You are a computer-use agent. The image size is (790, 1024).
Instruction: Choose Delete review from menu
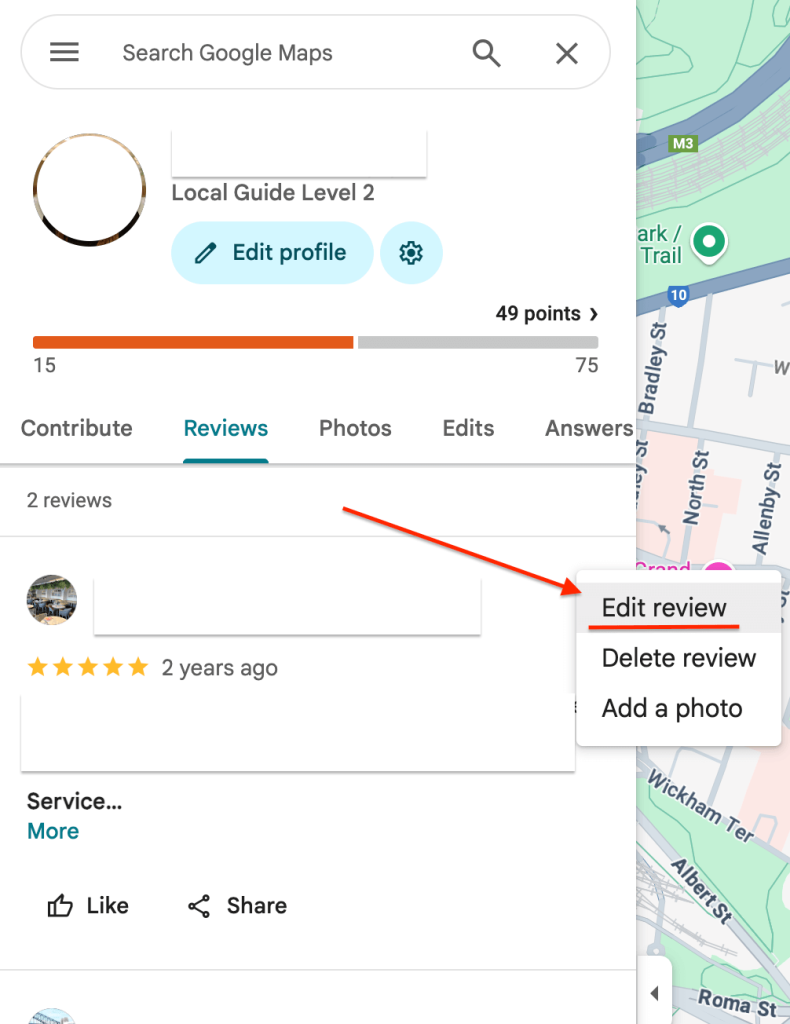tap(679, 658)
